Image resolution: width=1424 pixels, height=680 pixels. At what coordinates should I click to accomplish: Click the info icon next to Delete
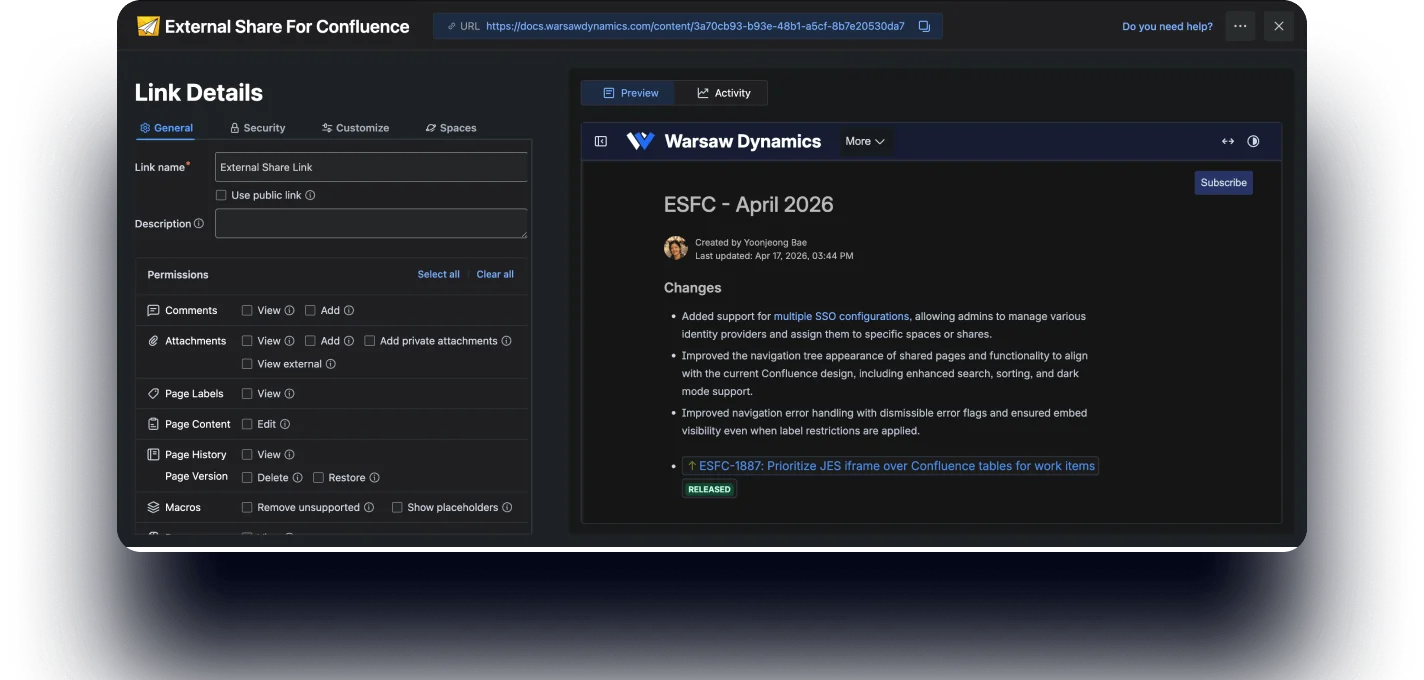pos(298,478)
